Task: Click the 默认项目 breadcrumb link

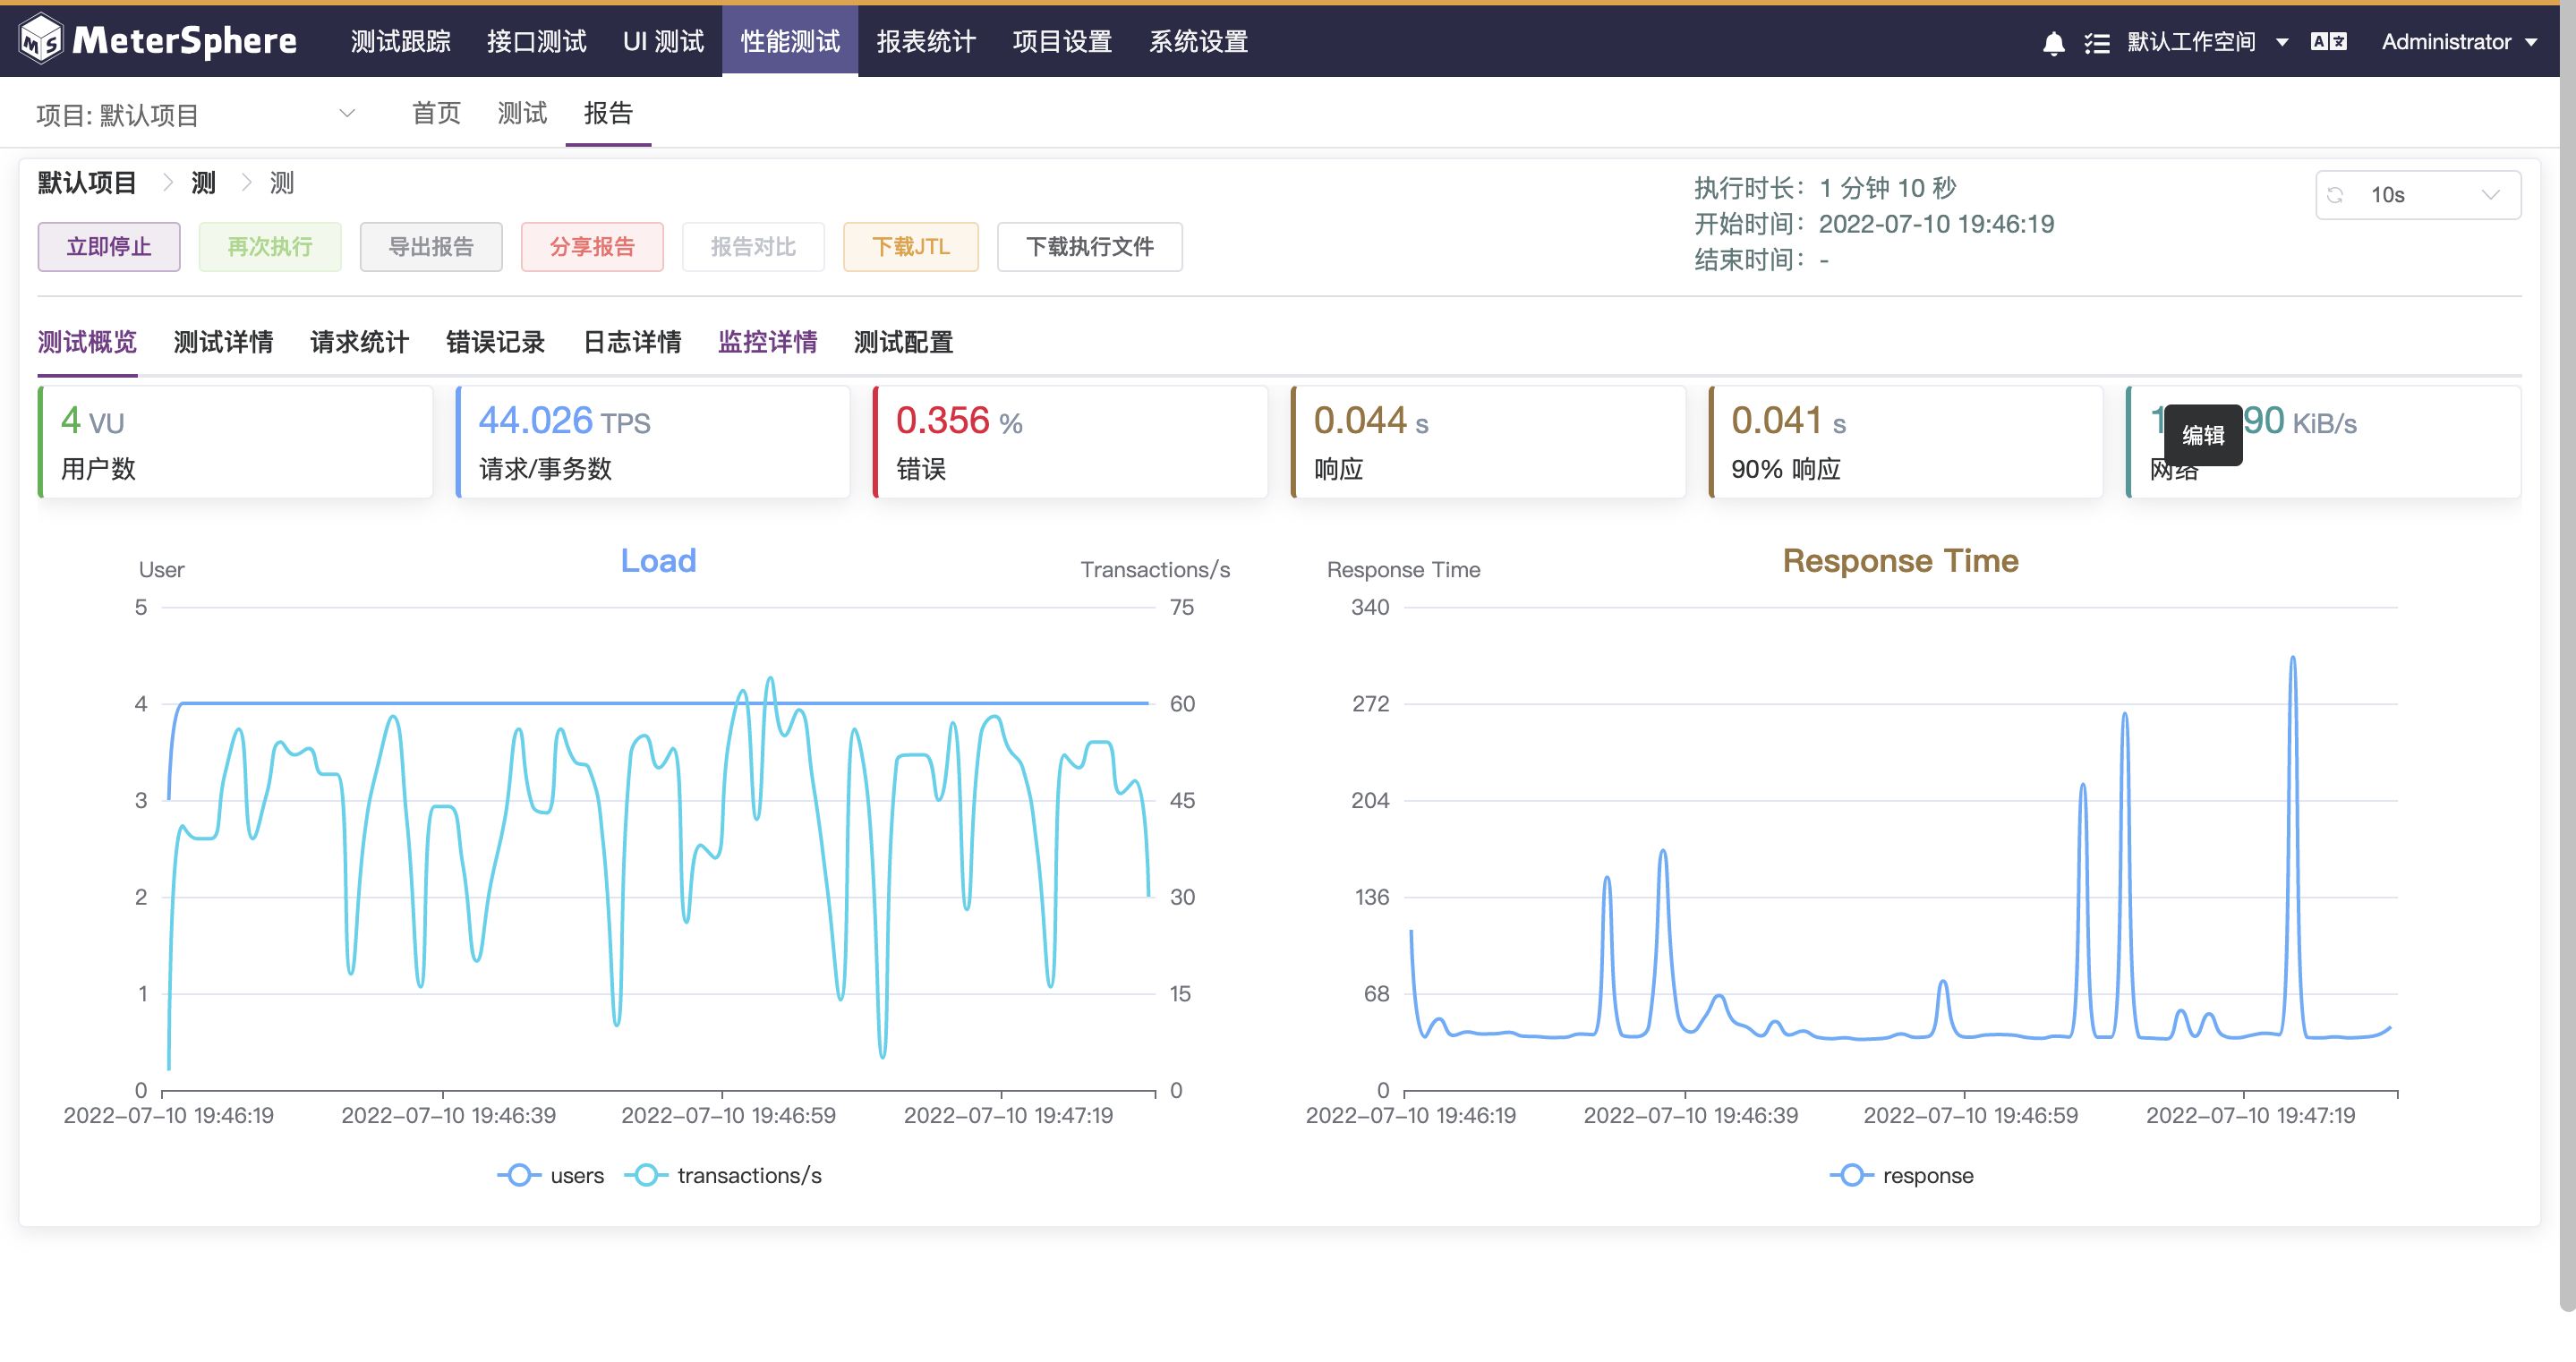Action: click(x=87, y=183)
